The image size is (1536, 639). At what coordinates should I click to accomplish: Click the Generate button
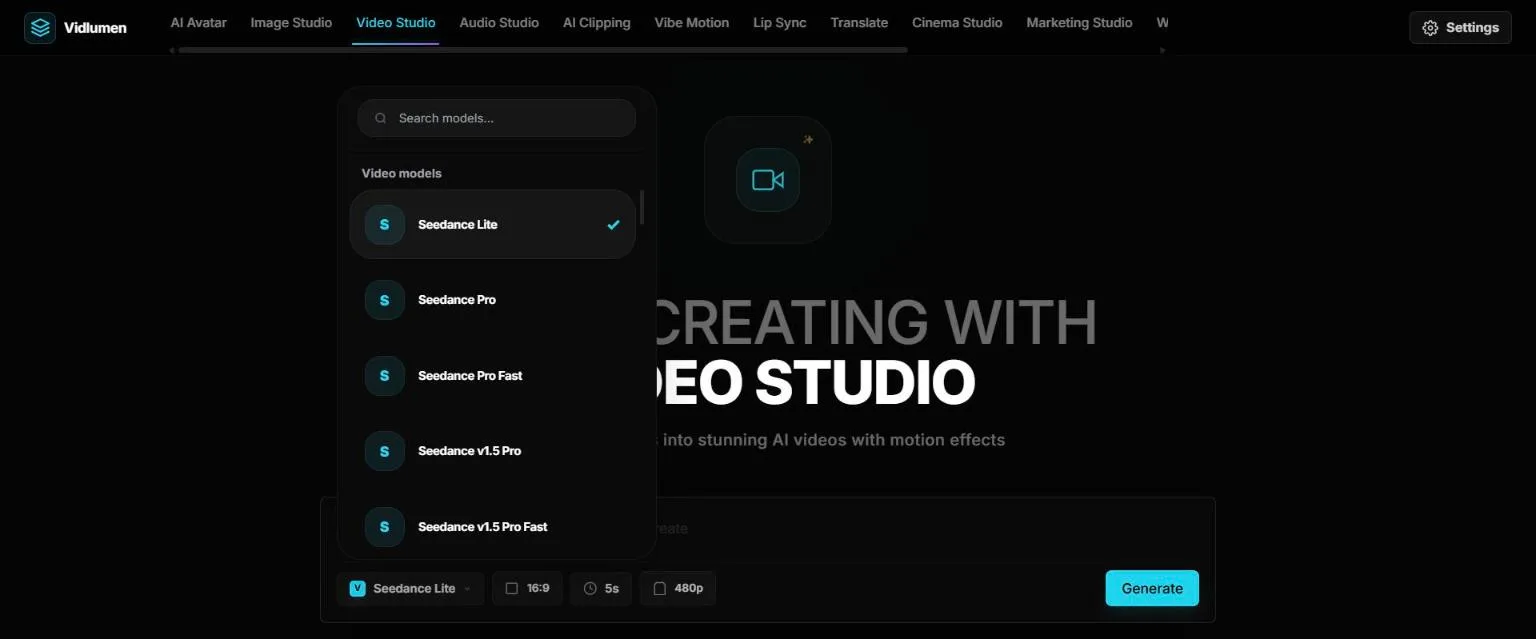click(1152, 589)
